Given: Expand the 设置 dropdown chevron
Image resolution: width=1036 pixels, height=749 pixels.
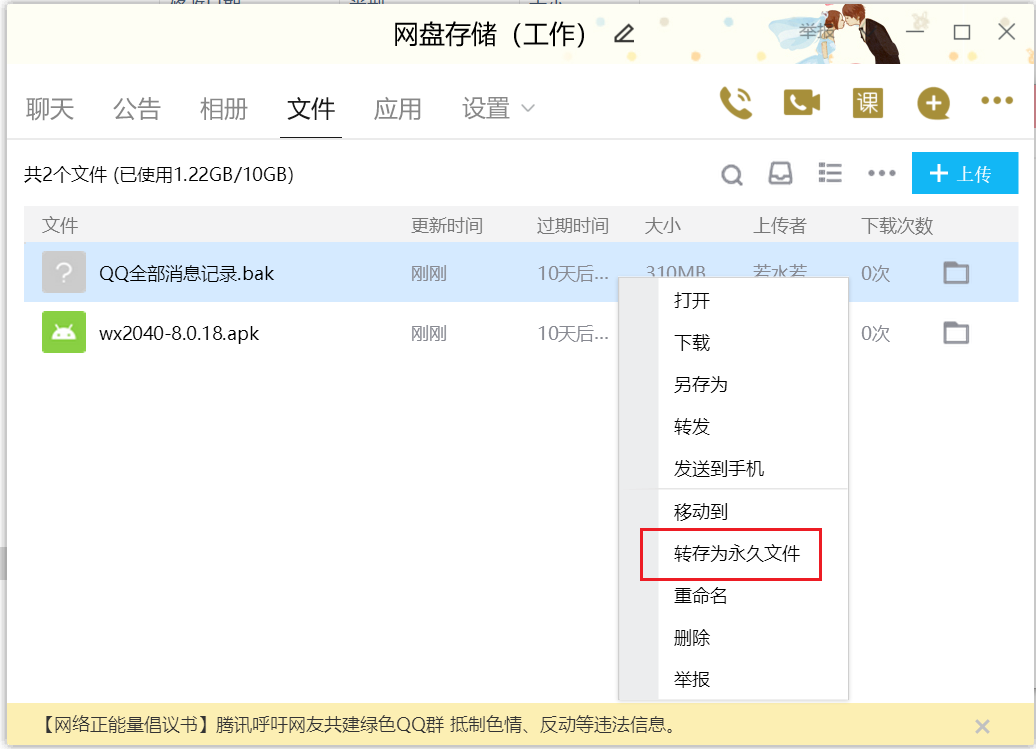Looking at the screenshot, I should coord(527,109).
